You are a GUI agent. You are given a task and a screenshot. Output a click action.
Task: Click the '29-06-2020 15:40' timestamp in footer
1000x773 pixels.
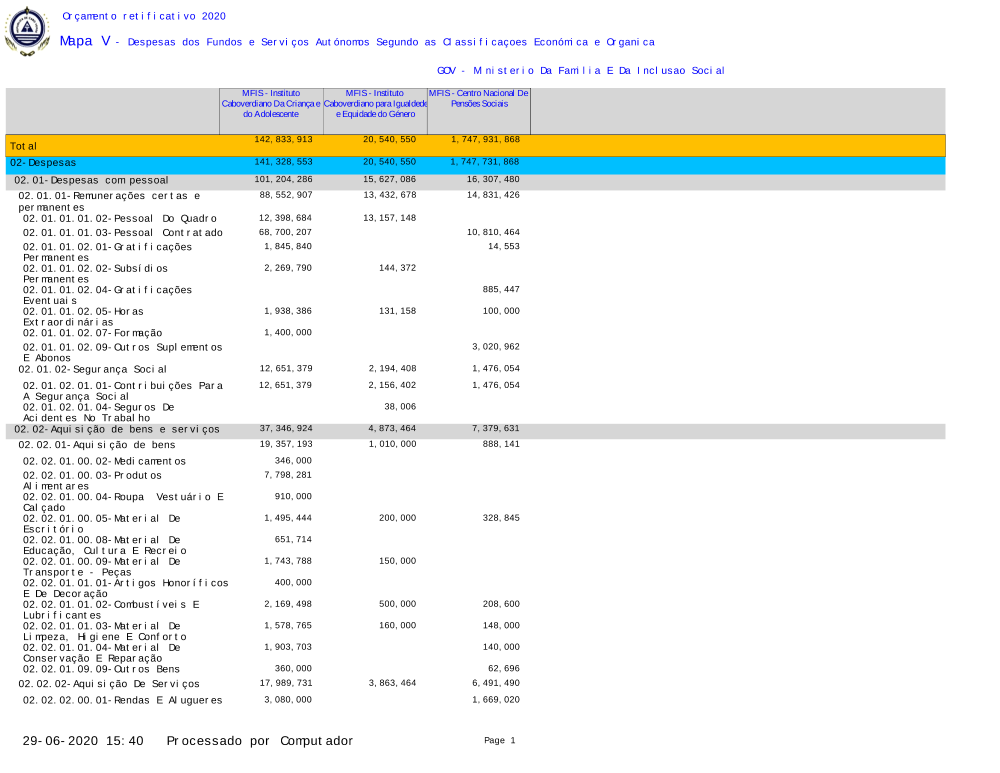tap(84, 741)
